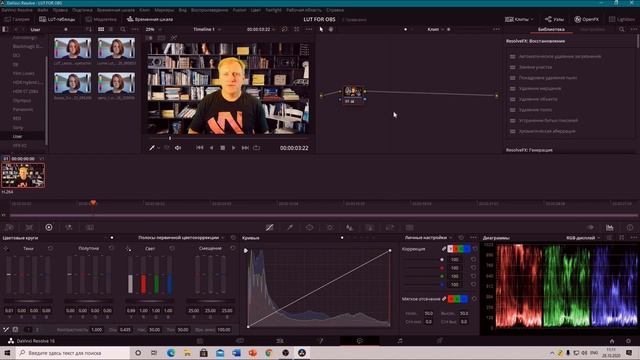This screenshot has width=640, height=360.
Task: Play the clip forward
Action: [x=233, y=148]
